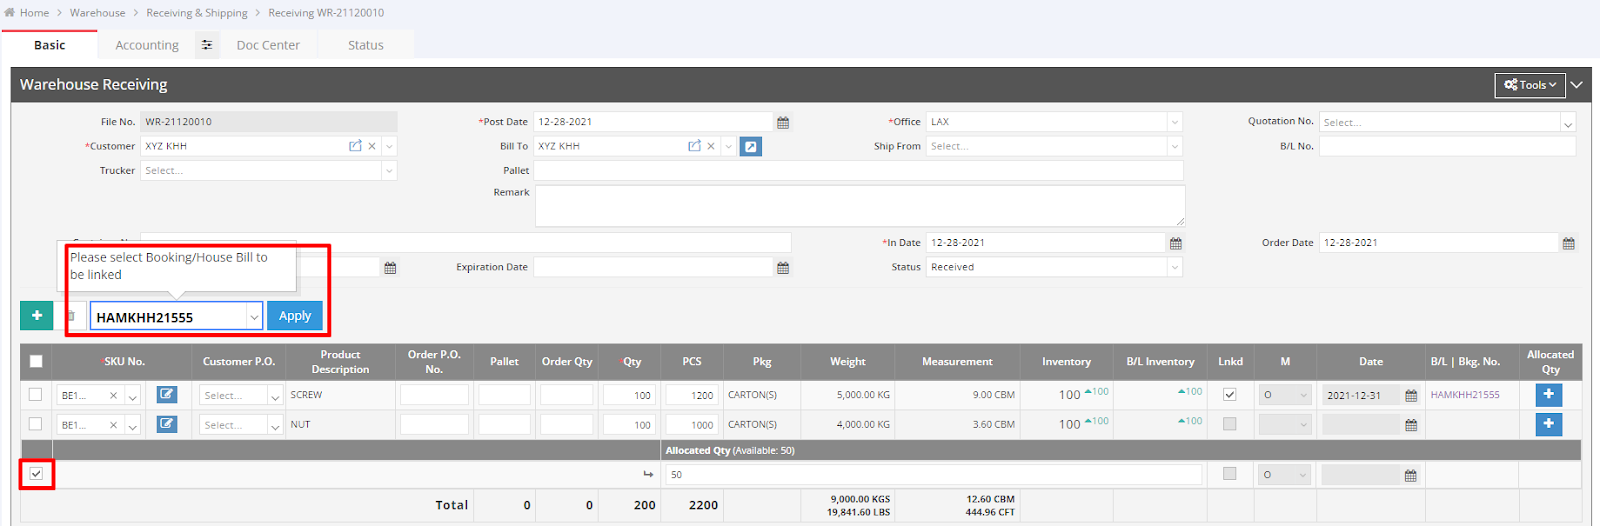Open HAMKHH21555 link in B/L column
Viewport: 1600px width, 526px height.
click(1464, 395)
